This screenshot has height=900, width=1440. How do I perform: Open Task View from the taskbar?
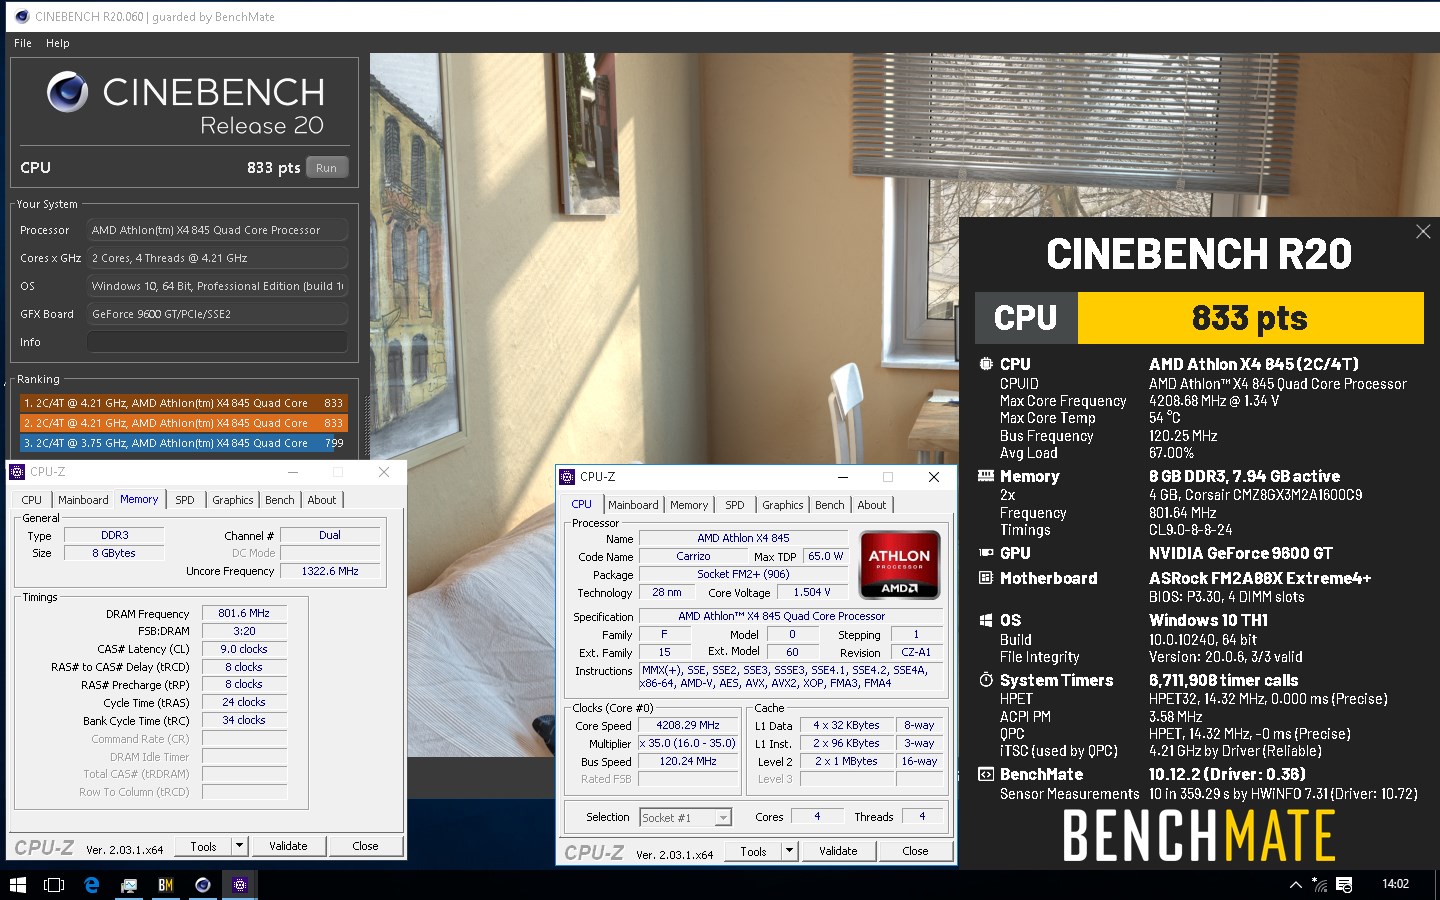click(x=54, y=884)
